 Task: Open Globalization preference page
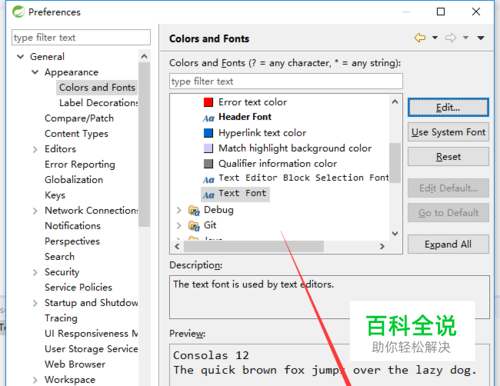pos(74,180)
